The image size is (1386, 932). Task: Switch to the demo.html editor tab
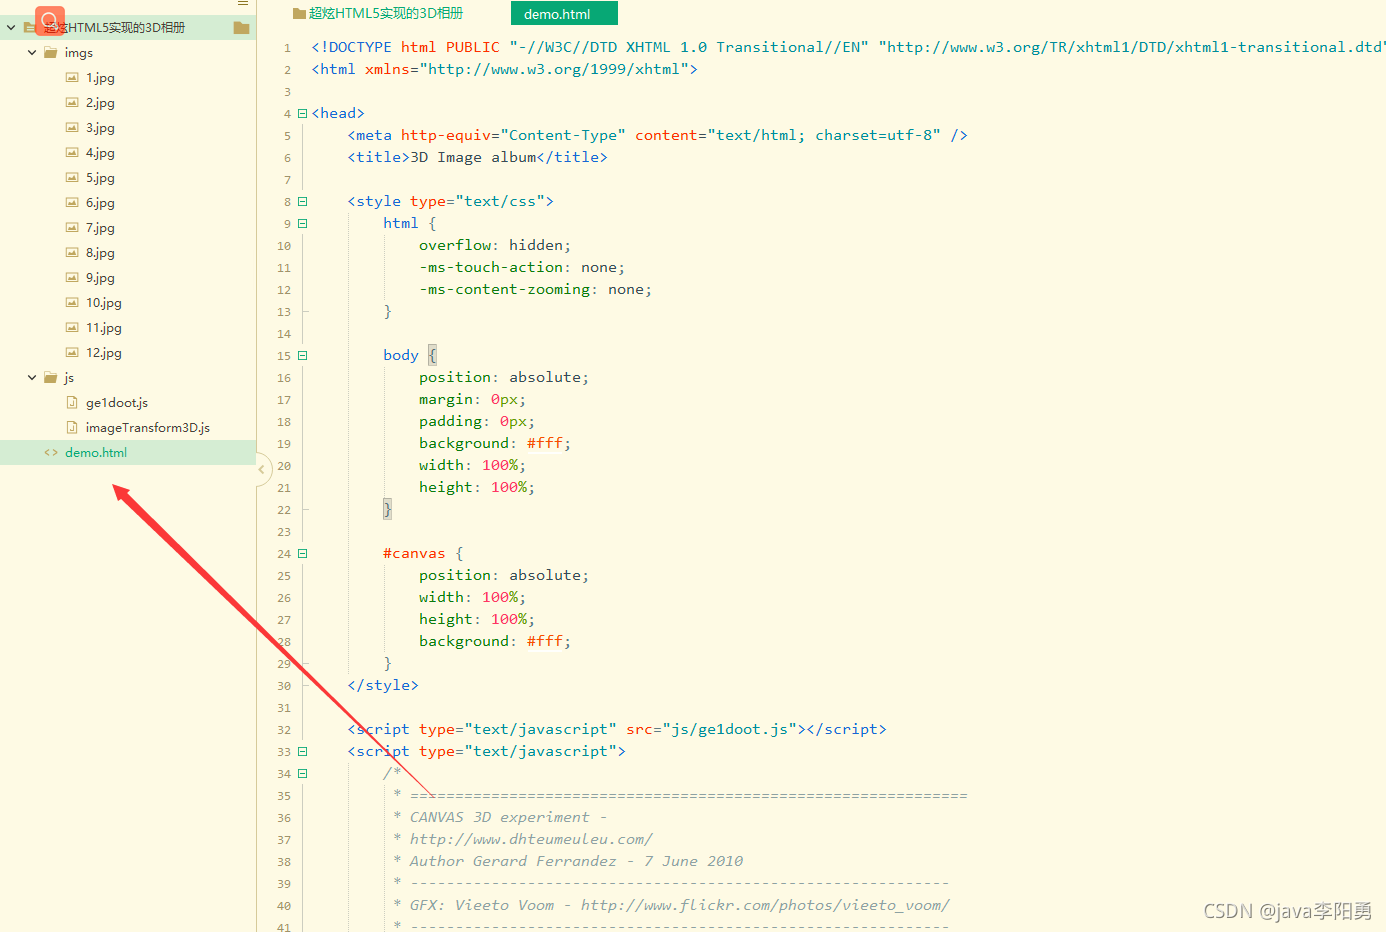[563, 13]
